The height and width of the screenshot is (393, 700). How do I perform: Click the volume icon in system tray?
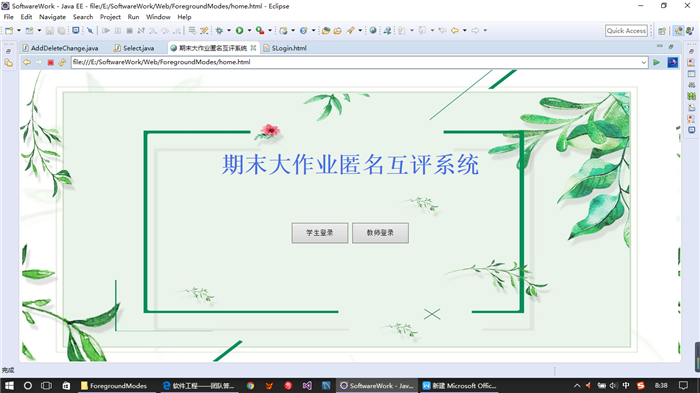click(x=614, y=385)
